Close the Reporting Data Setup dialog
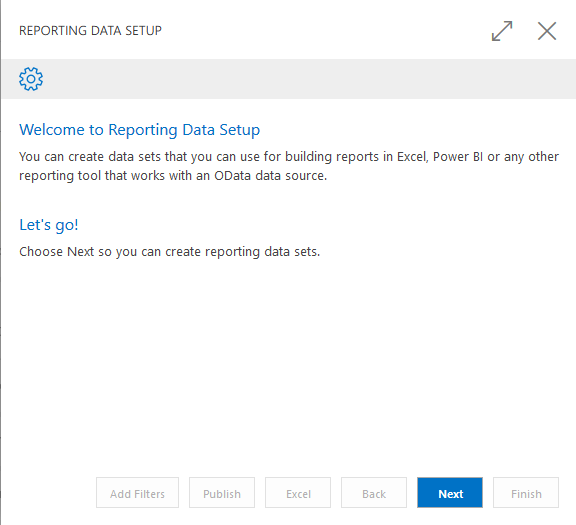This screenshot has height=525, width=576. tap(547, 31)
